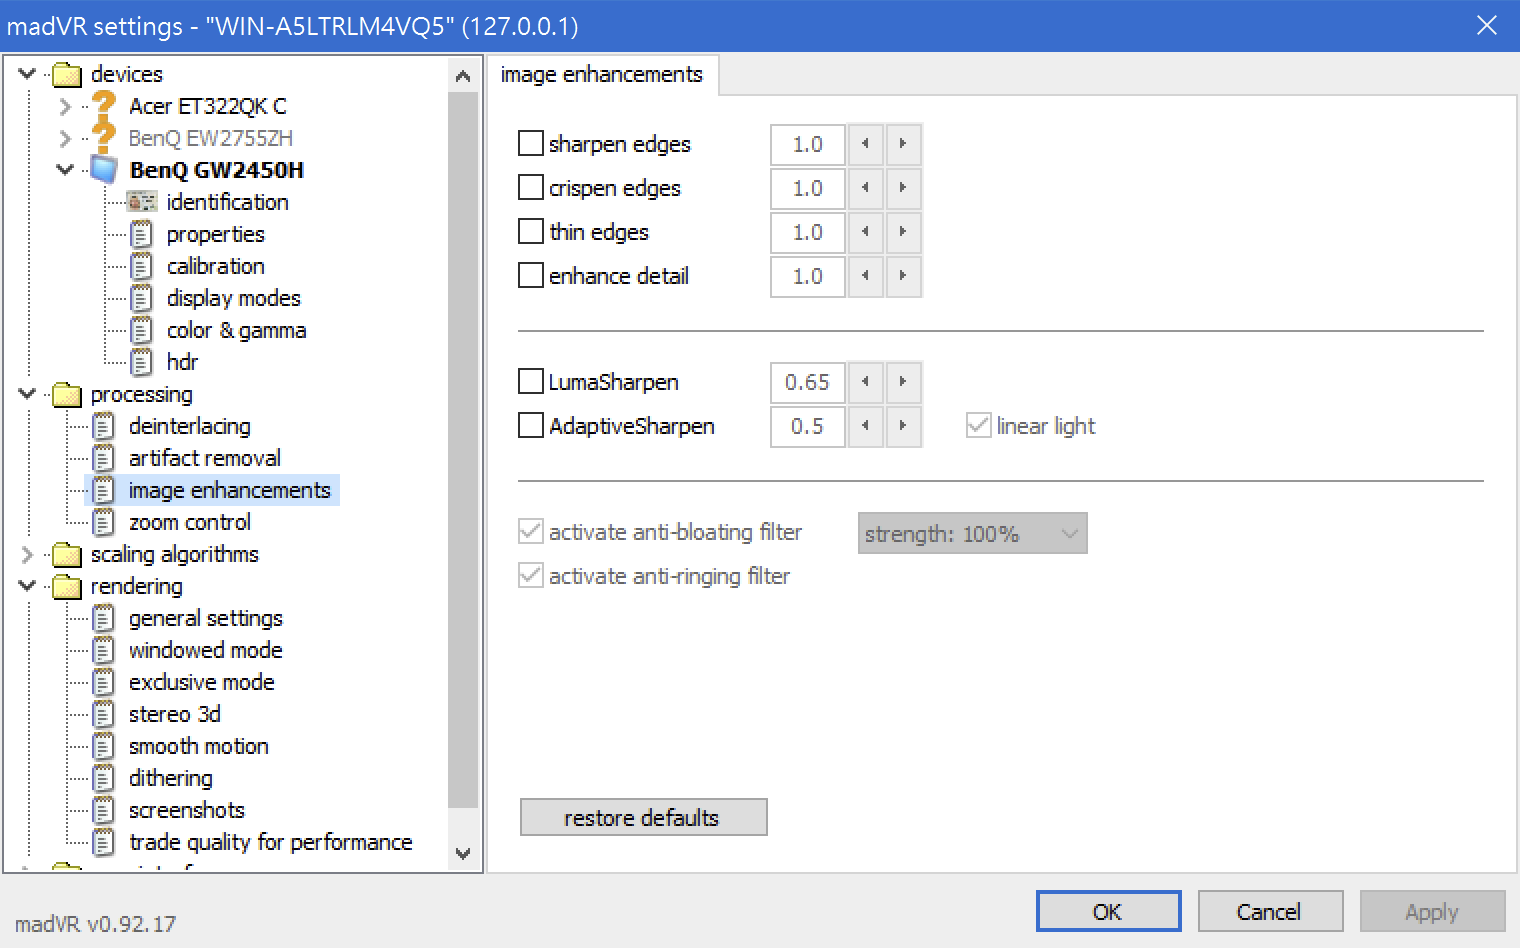Click the page icon next to zoom control
Image resolution: width=1520 pixels, height=948 pixels.
(x=104, y=522)
